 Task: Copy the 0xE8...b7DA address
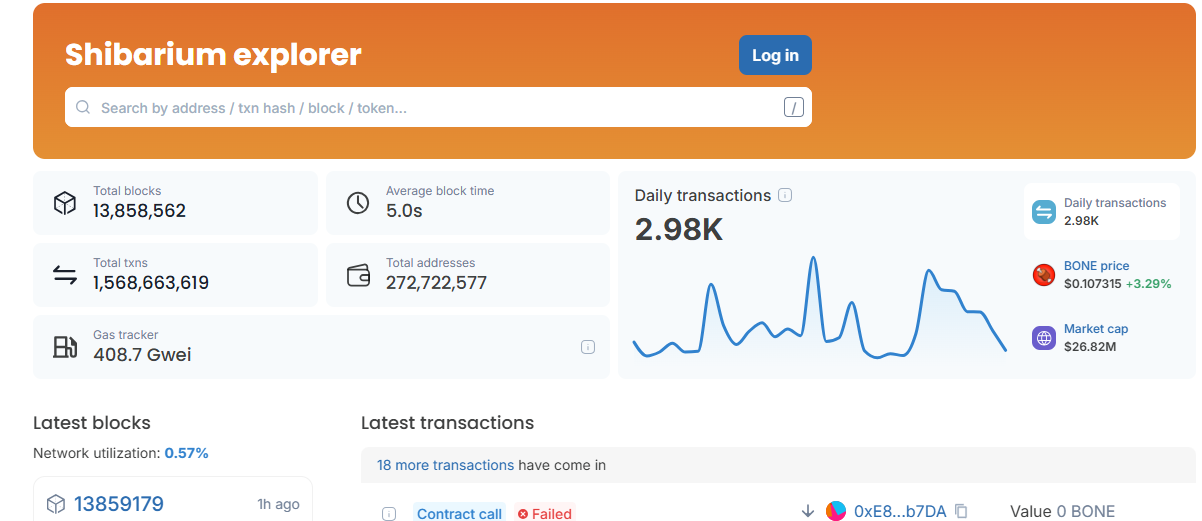[961, 511]
